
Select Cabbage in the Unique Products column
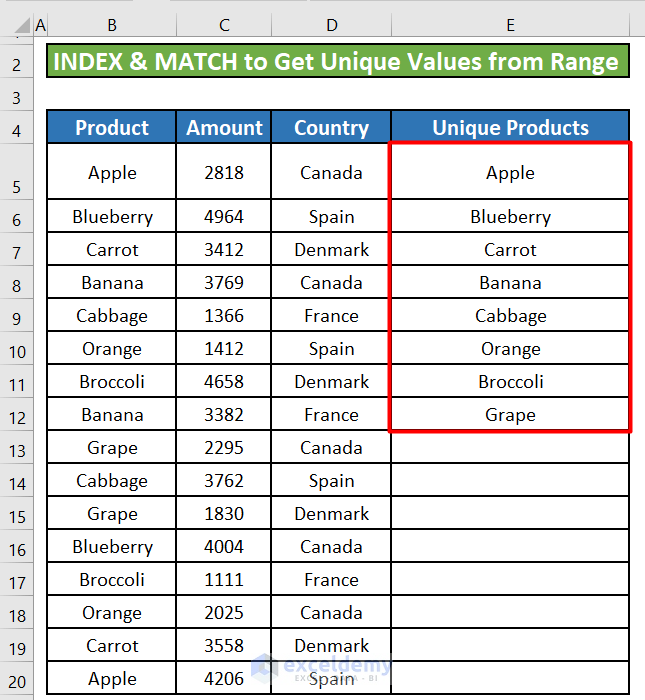tap(510, 316)
